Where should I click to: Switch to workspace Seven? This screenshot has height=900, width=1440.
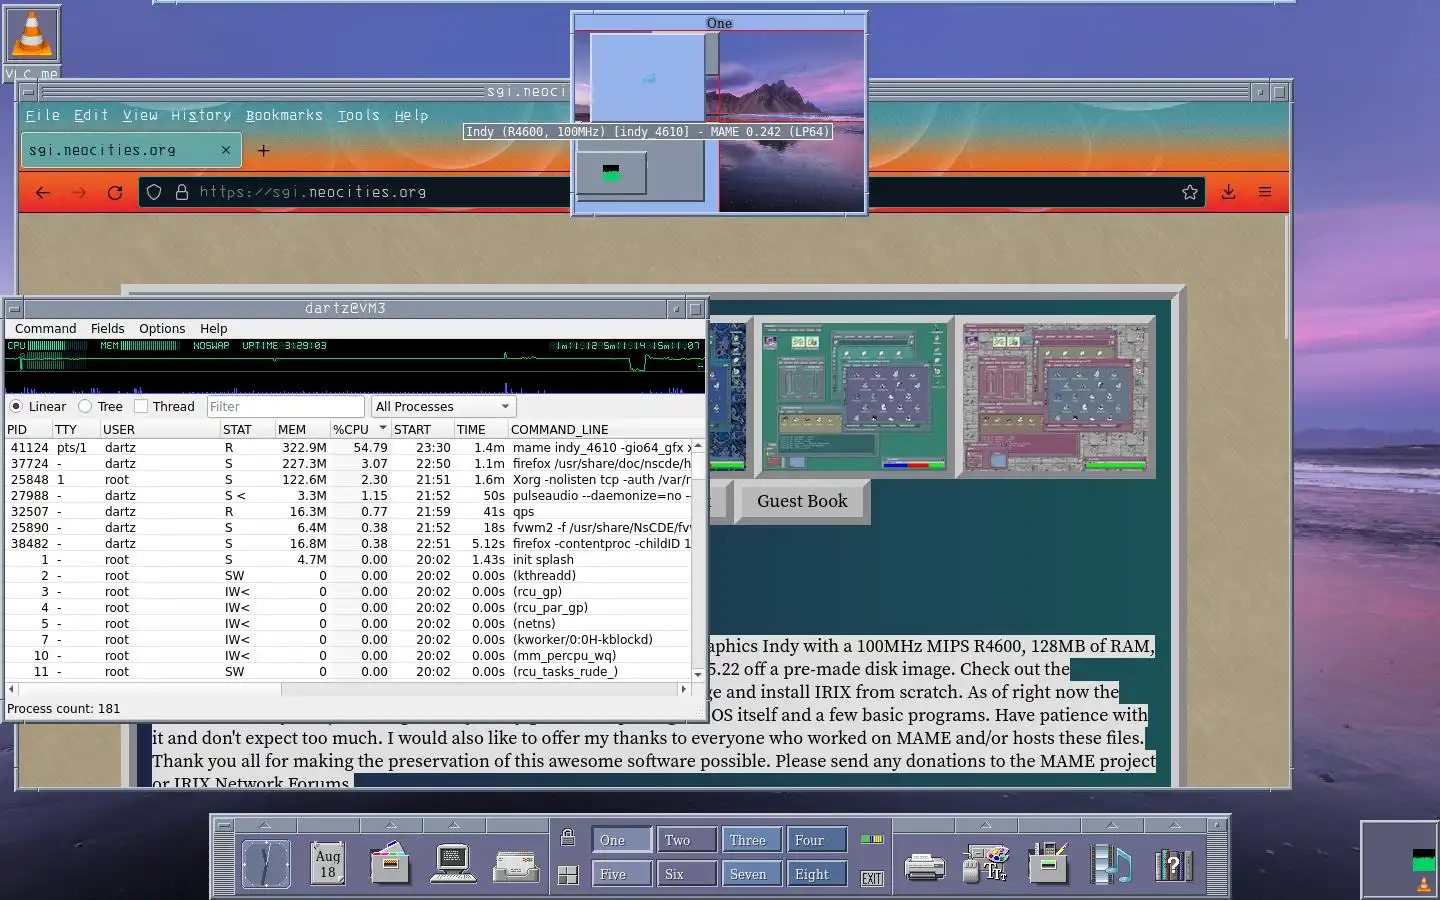pyautogui.click(x=751, y=874)
